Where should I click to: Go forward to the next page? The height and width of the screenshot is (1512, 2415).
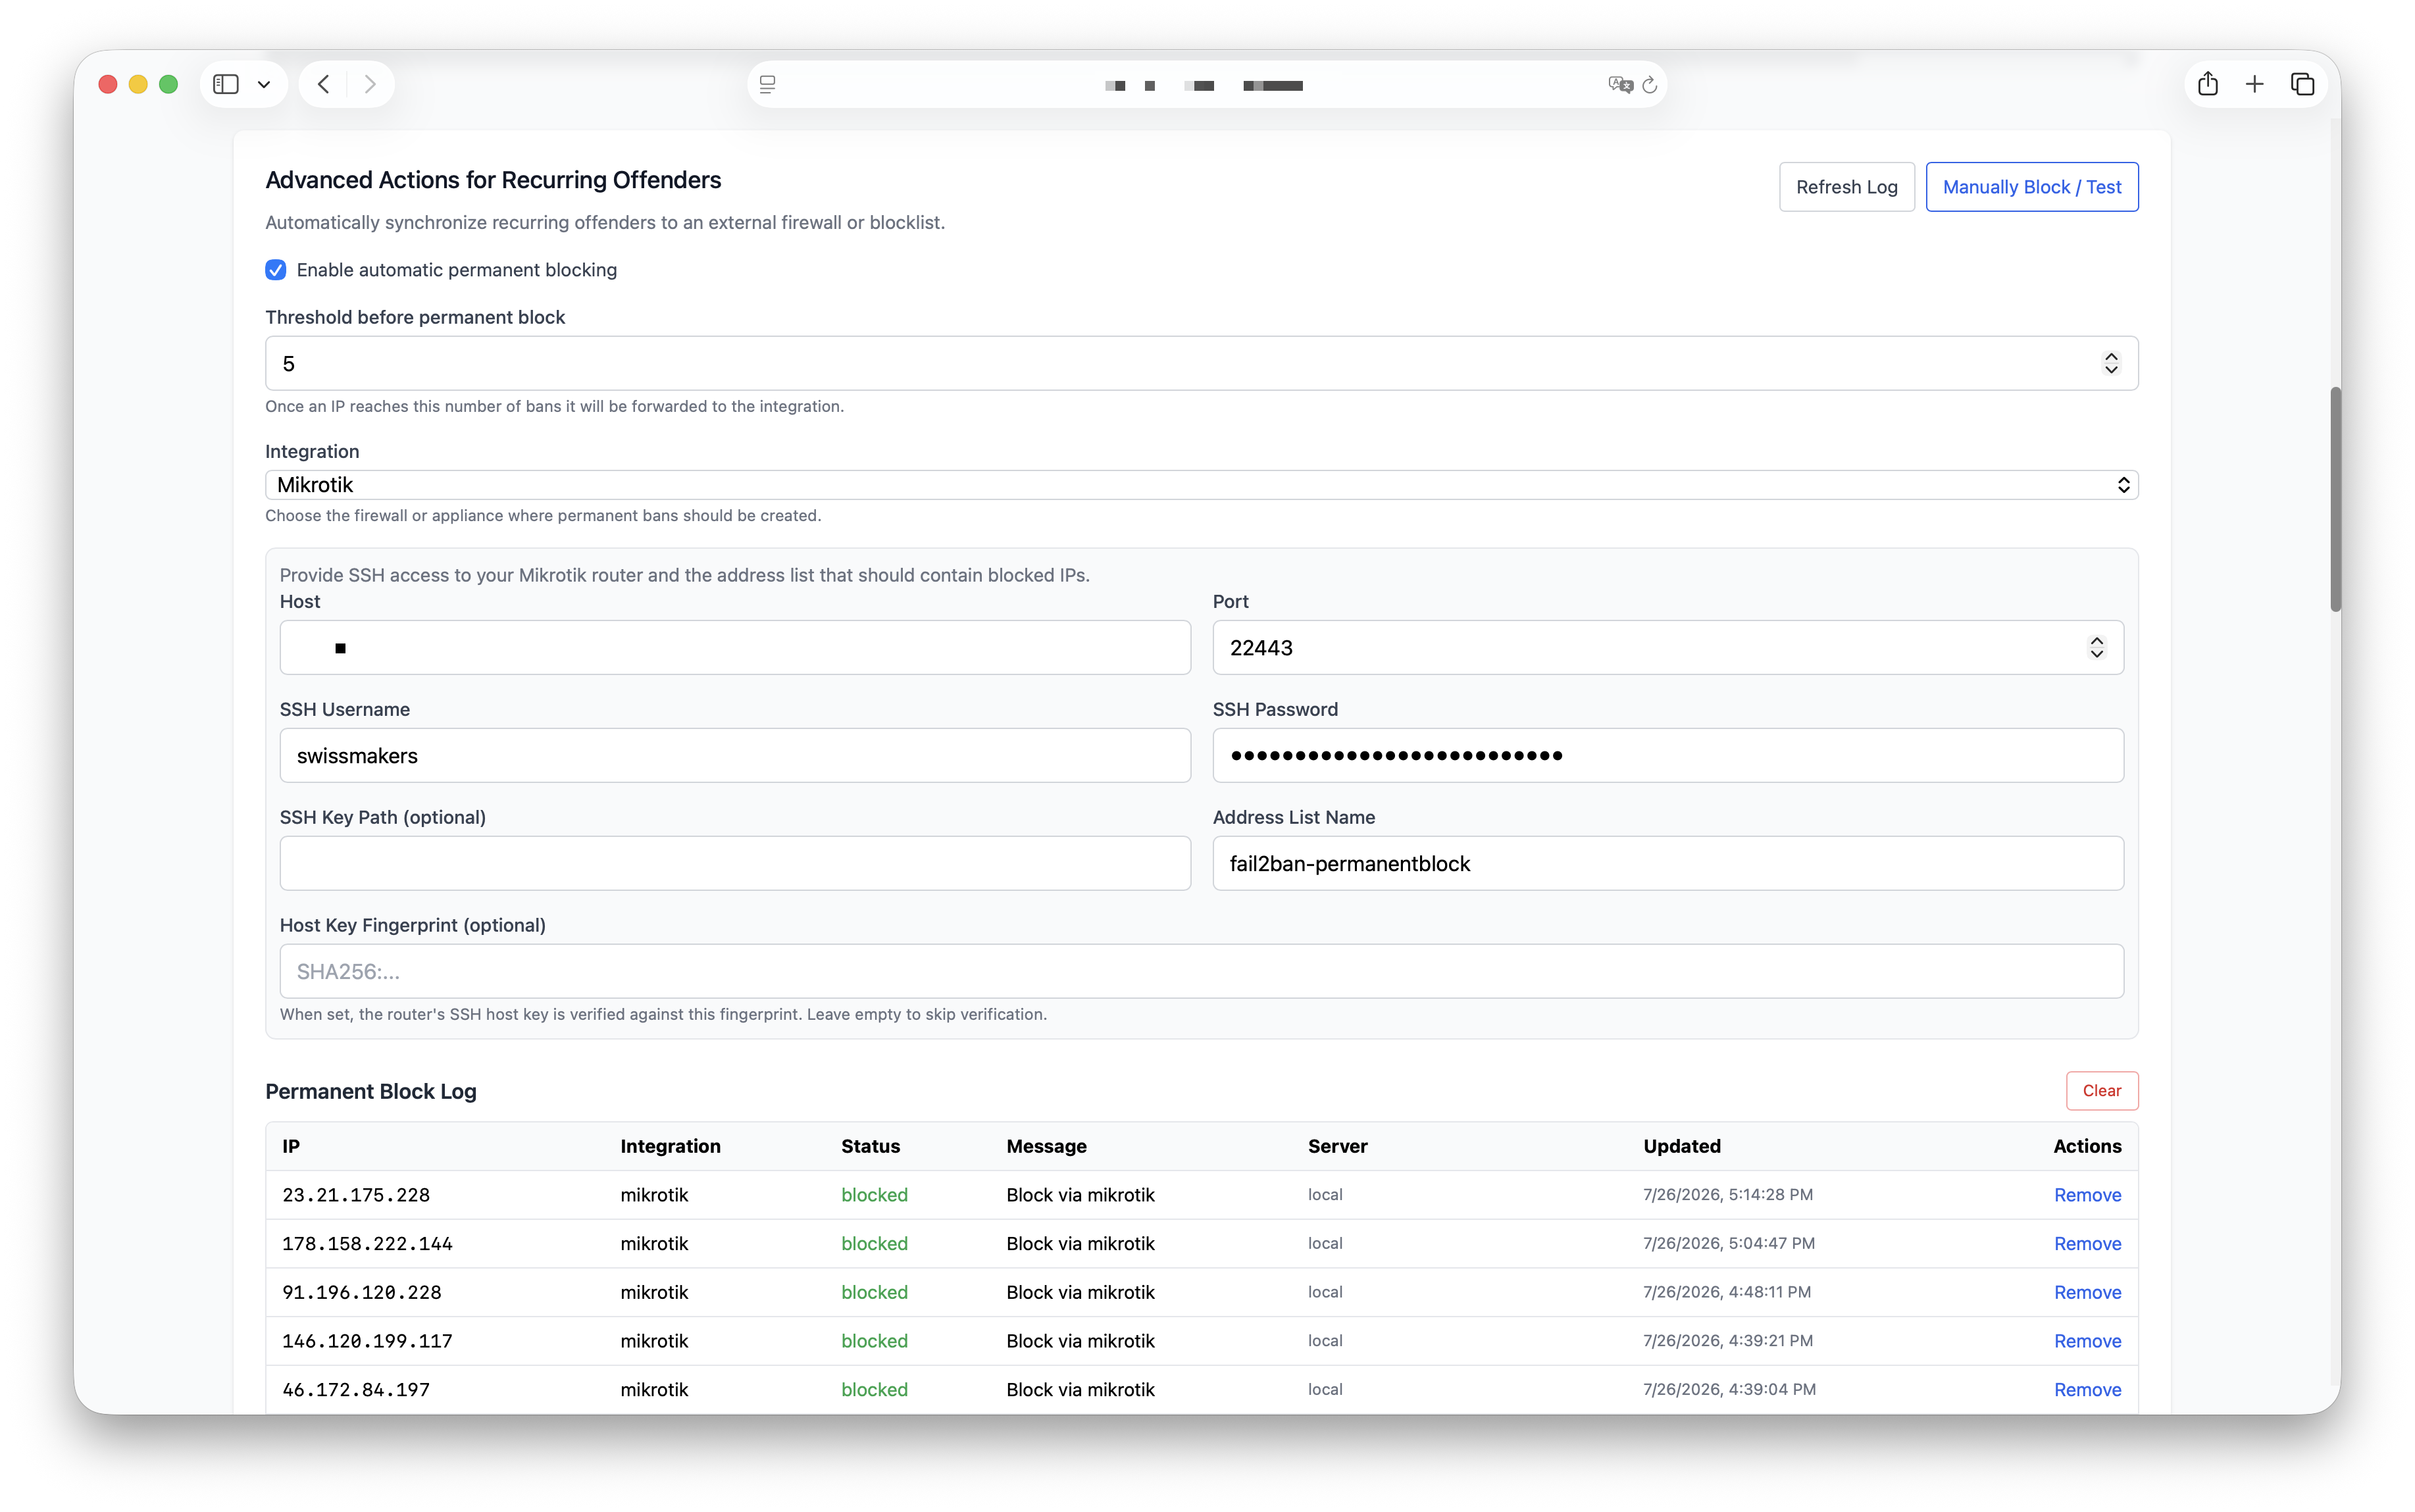point(370,85)
